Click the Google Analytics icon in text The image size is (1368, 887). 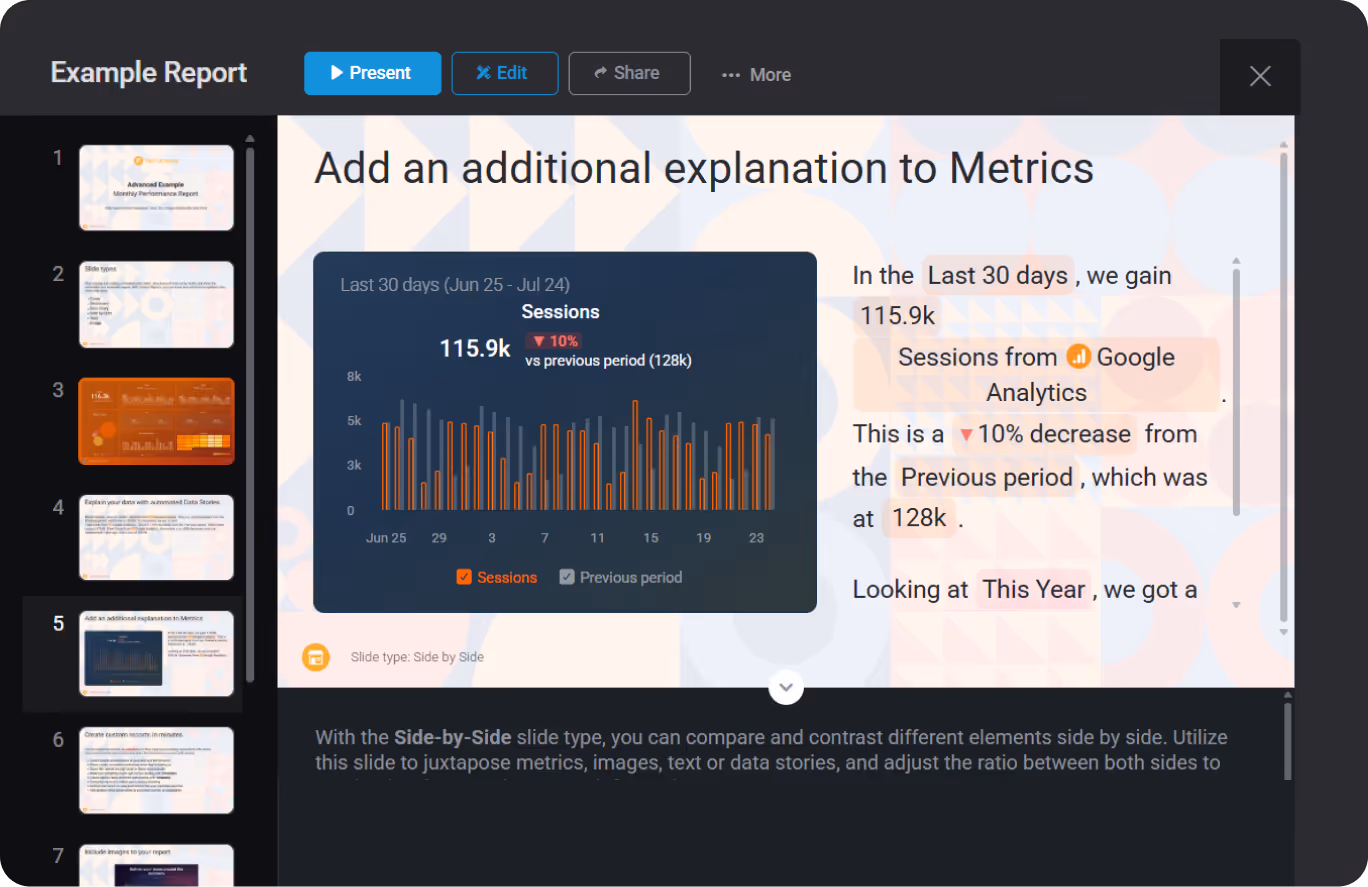click(1077, 356)
